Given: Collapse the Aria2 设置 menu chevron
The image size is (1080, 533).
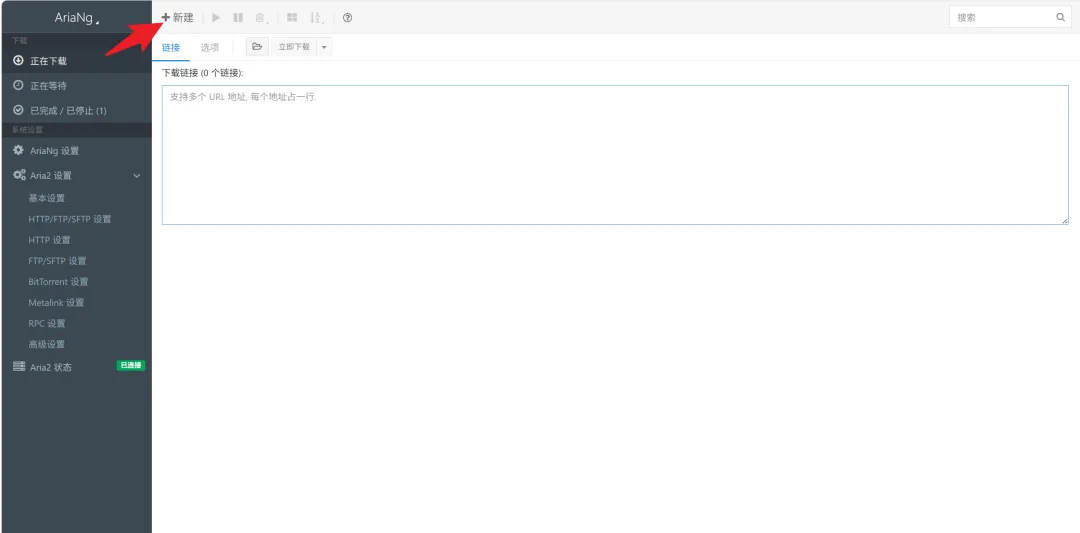Looking at the screenshot, I should click(136, 176).
